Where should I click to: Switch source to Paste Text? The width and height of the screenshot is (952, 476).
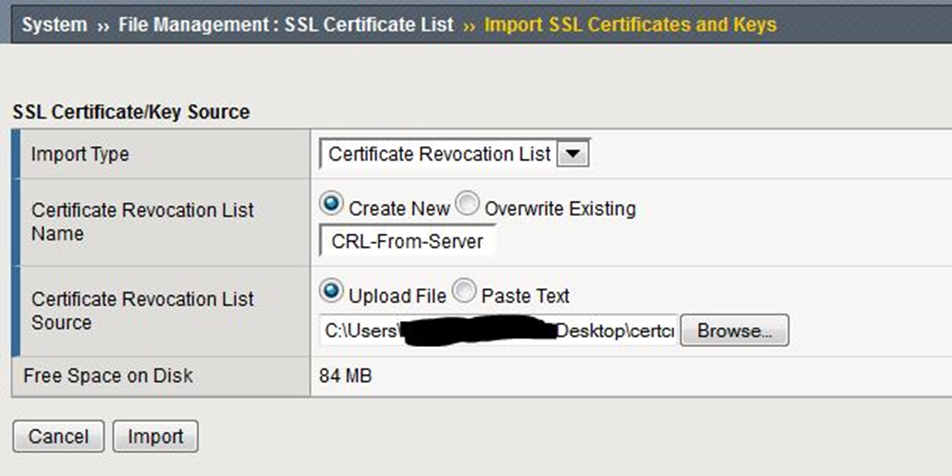[x=464, y=293]
